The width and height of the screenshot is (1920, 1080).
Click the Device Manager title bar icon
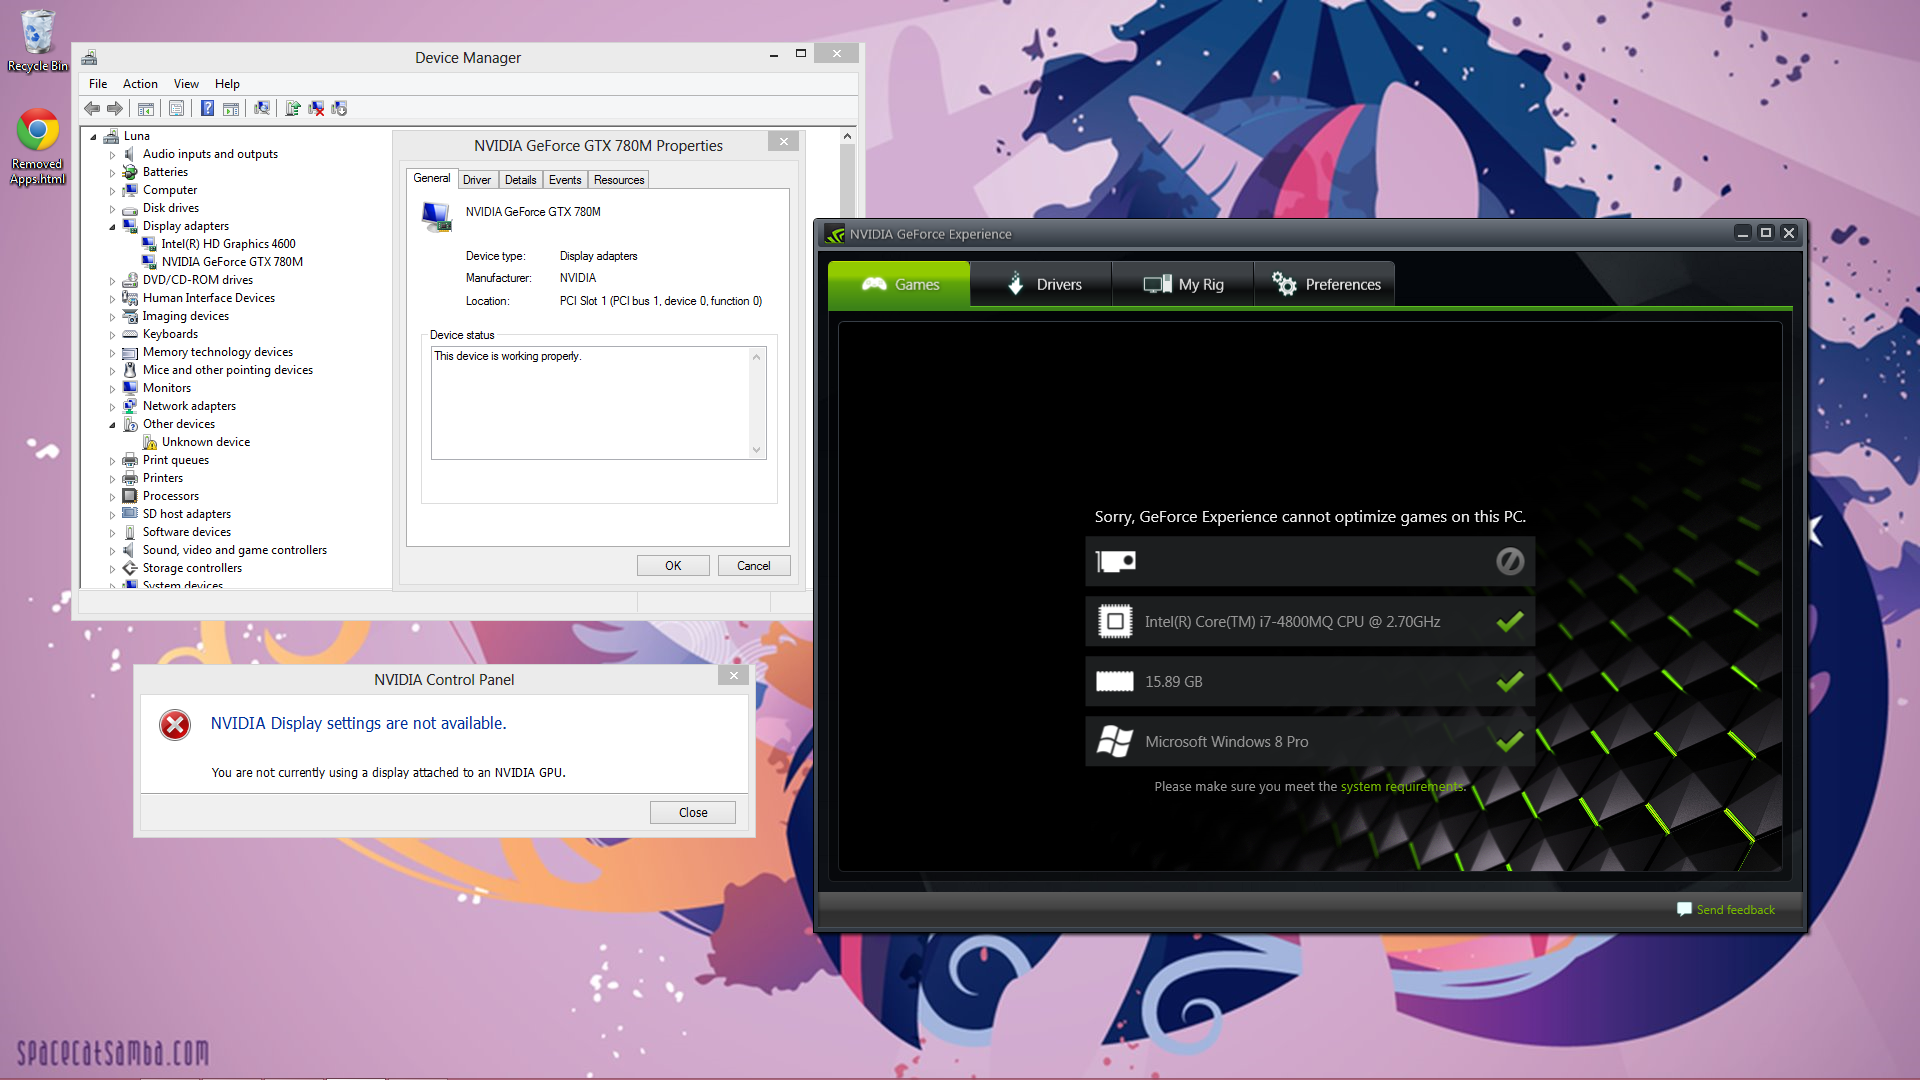coord(89,58)
